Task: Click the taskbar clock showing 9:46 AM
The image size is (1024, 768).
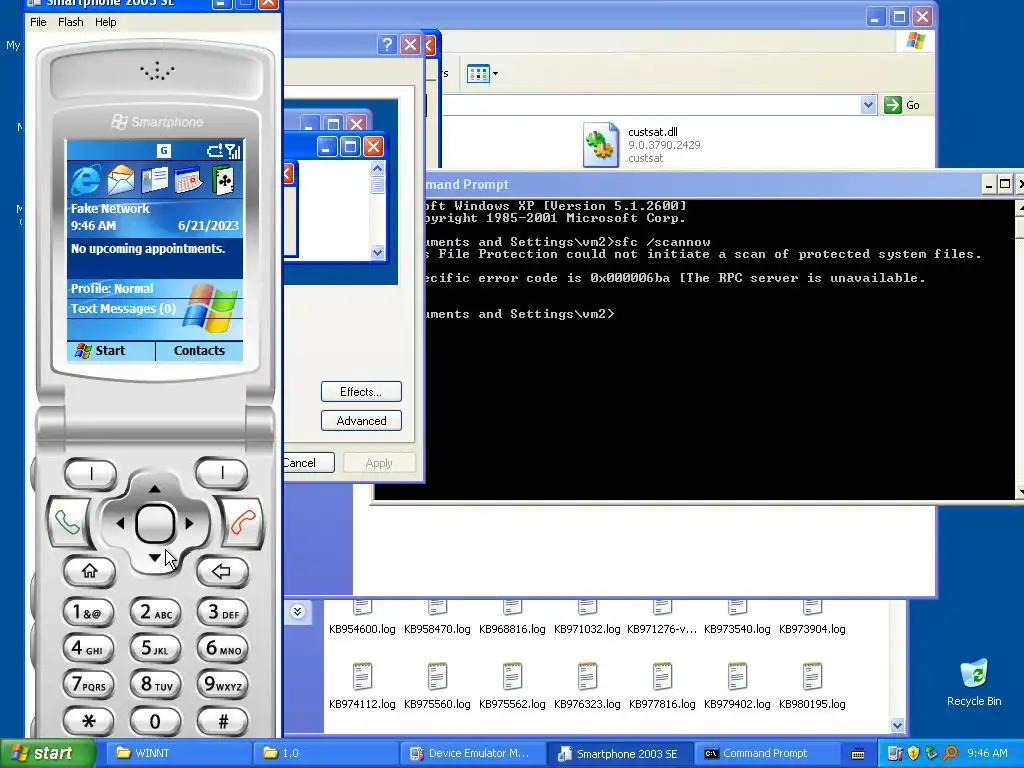Action: coord(987,753)
